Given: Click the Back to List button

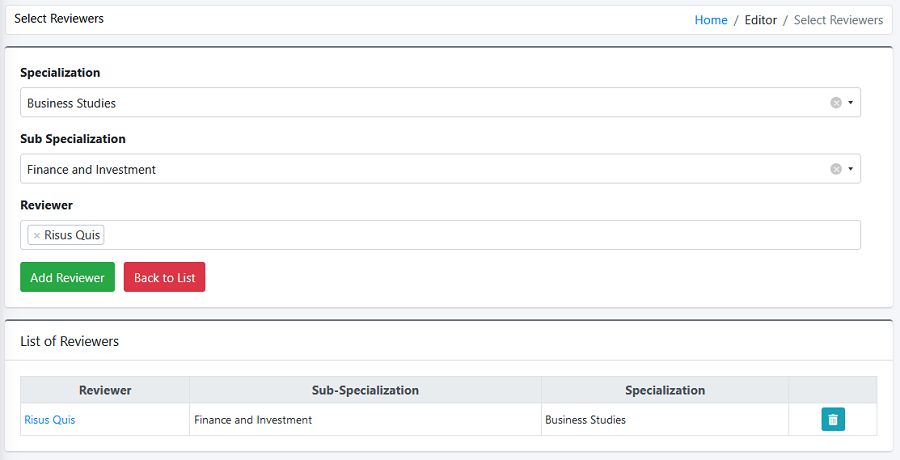Looking at the screenshot, I should coord(164,277).
